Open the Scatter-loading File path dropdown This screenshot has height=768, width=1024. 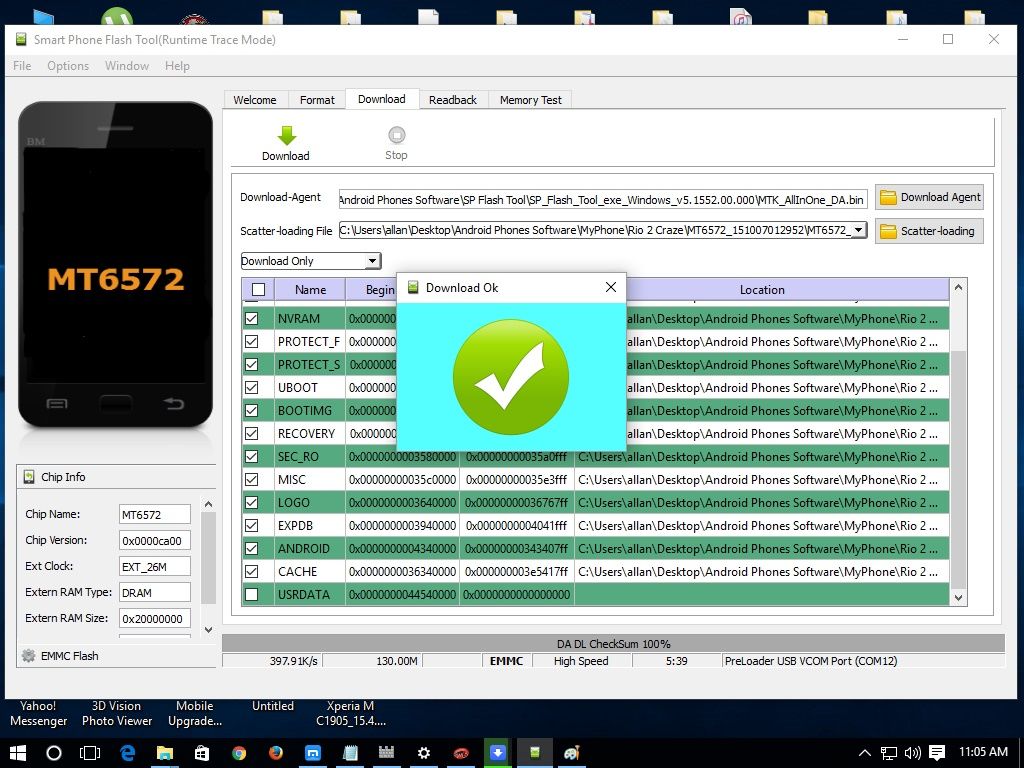click(x=858, y=231)
